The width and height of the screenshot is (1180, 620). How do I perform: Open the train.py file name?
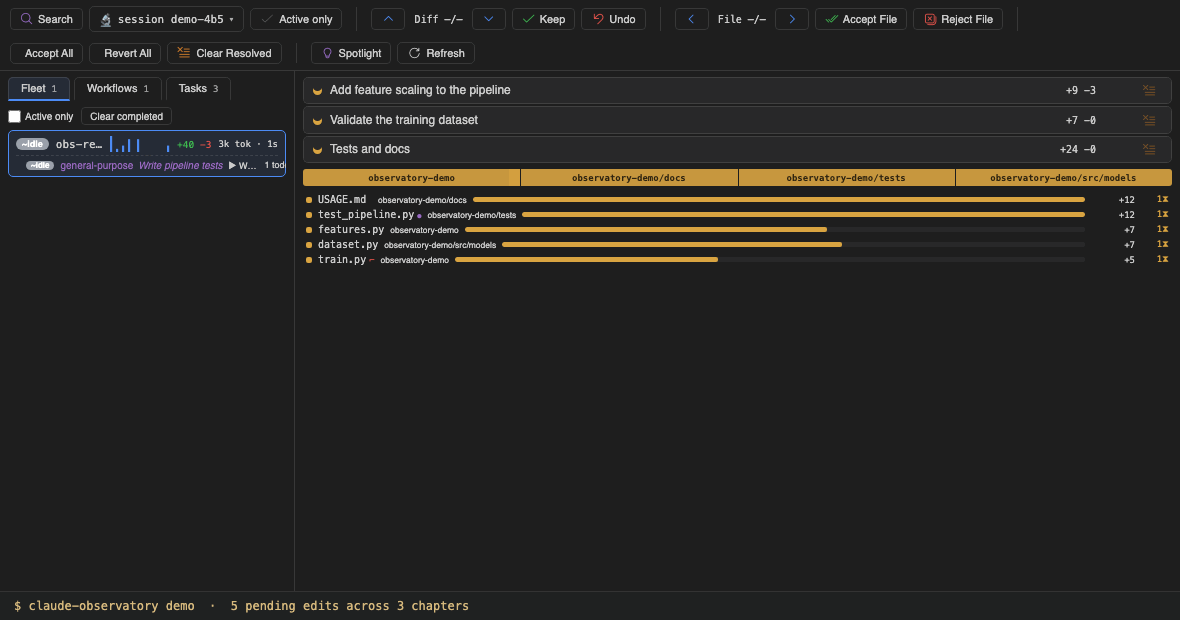(x=342, y=260)
